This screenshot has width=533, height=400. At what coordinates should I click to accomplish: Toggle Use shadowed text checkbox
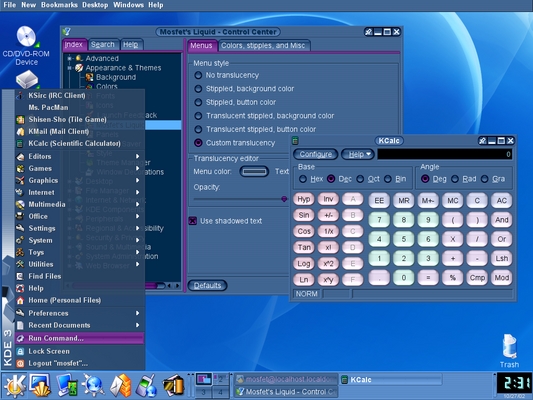[193, 221]
